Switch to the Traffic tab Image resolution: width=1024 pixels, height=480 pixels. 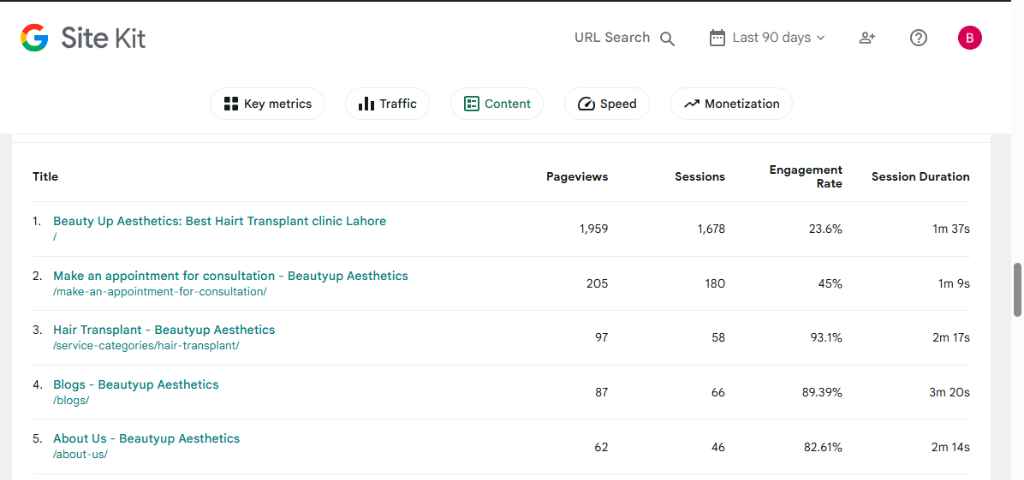(x=387, y=104)
